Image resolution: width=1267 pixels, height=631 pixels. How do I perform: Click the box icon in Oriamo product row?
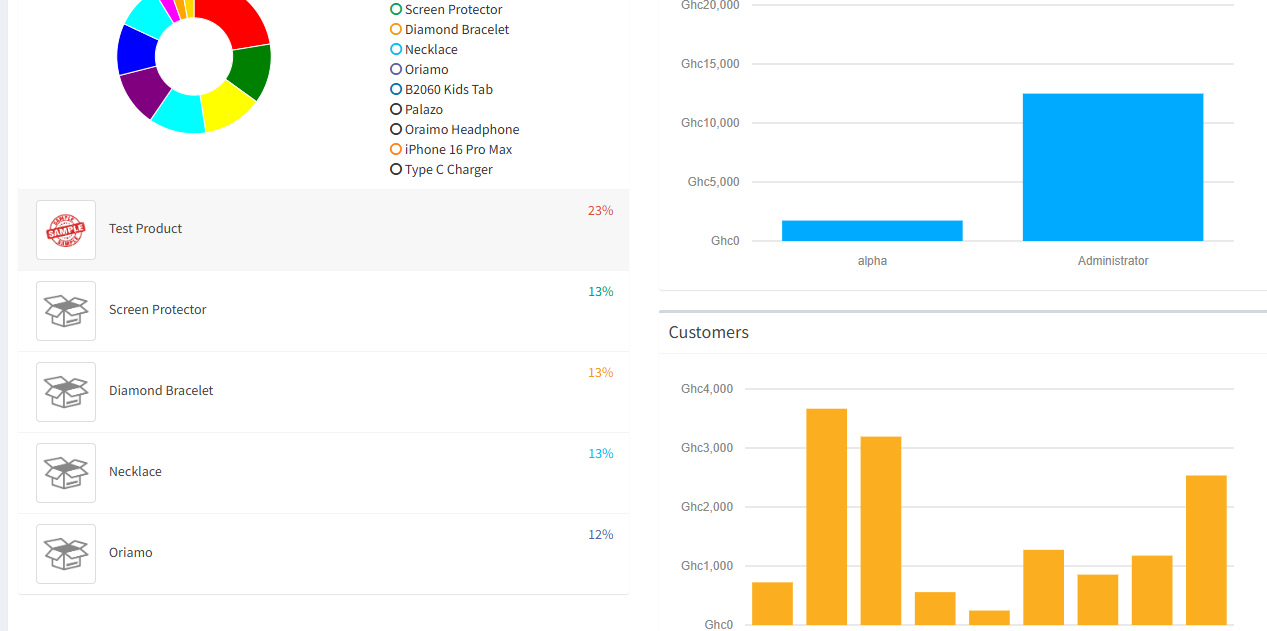[x=66, y=554]
